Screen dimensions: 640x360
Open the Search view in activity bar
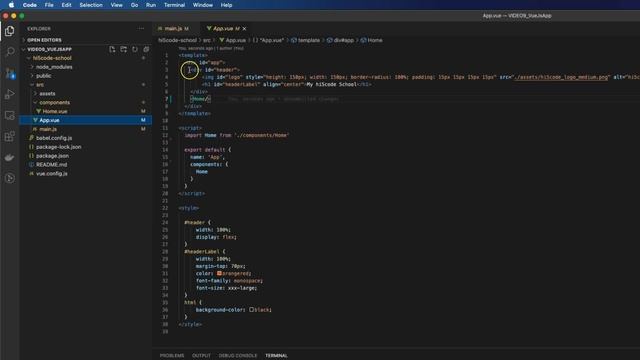click(x=10, y=52)
